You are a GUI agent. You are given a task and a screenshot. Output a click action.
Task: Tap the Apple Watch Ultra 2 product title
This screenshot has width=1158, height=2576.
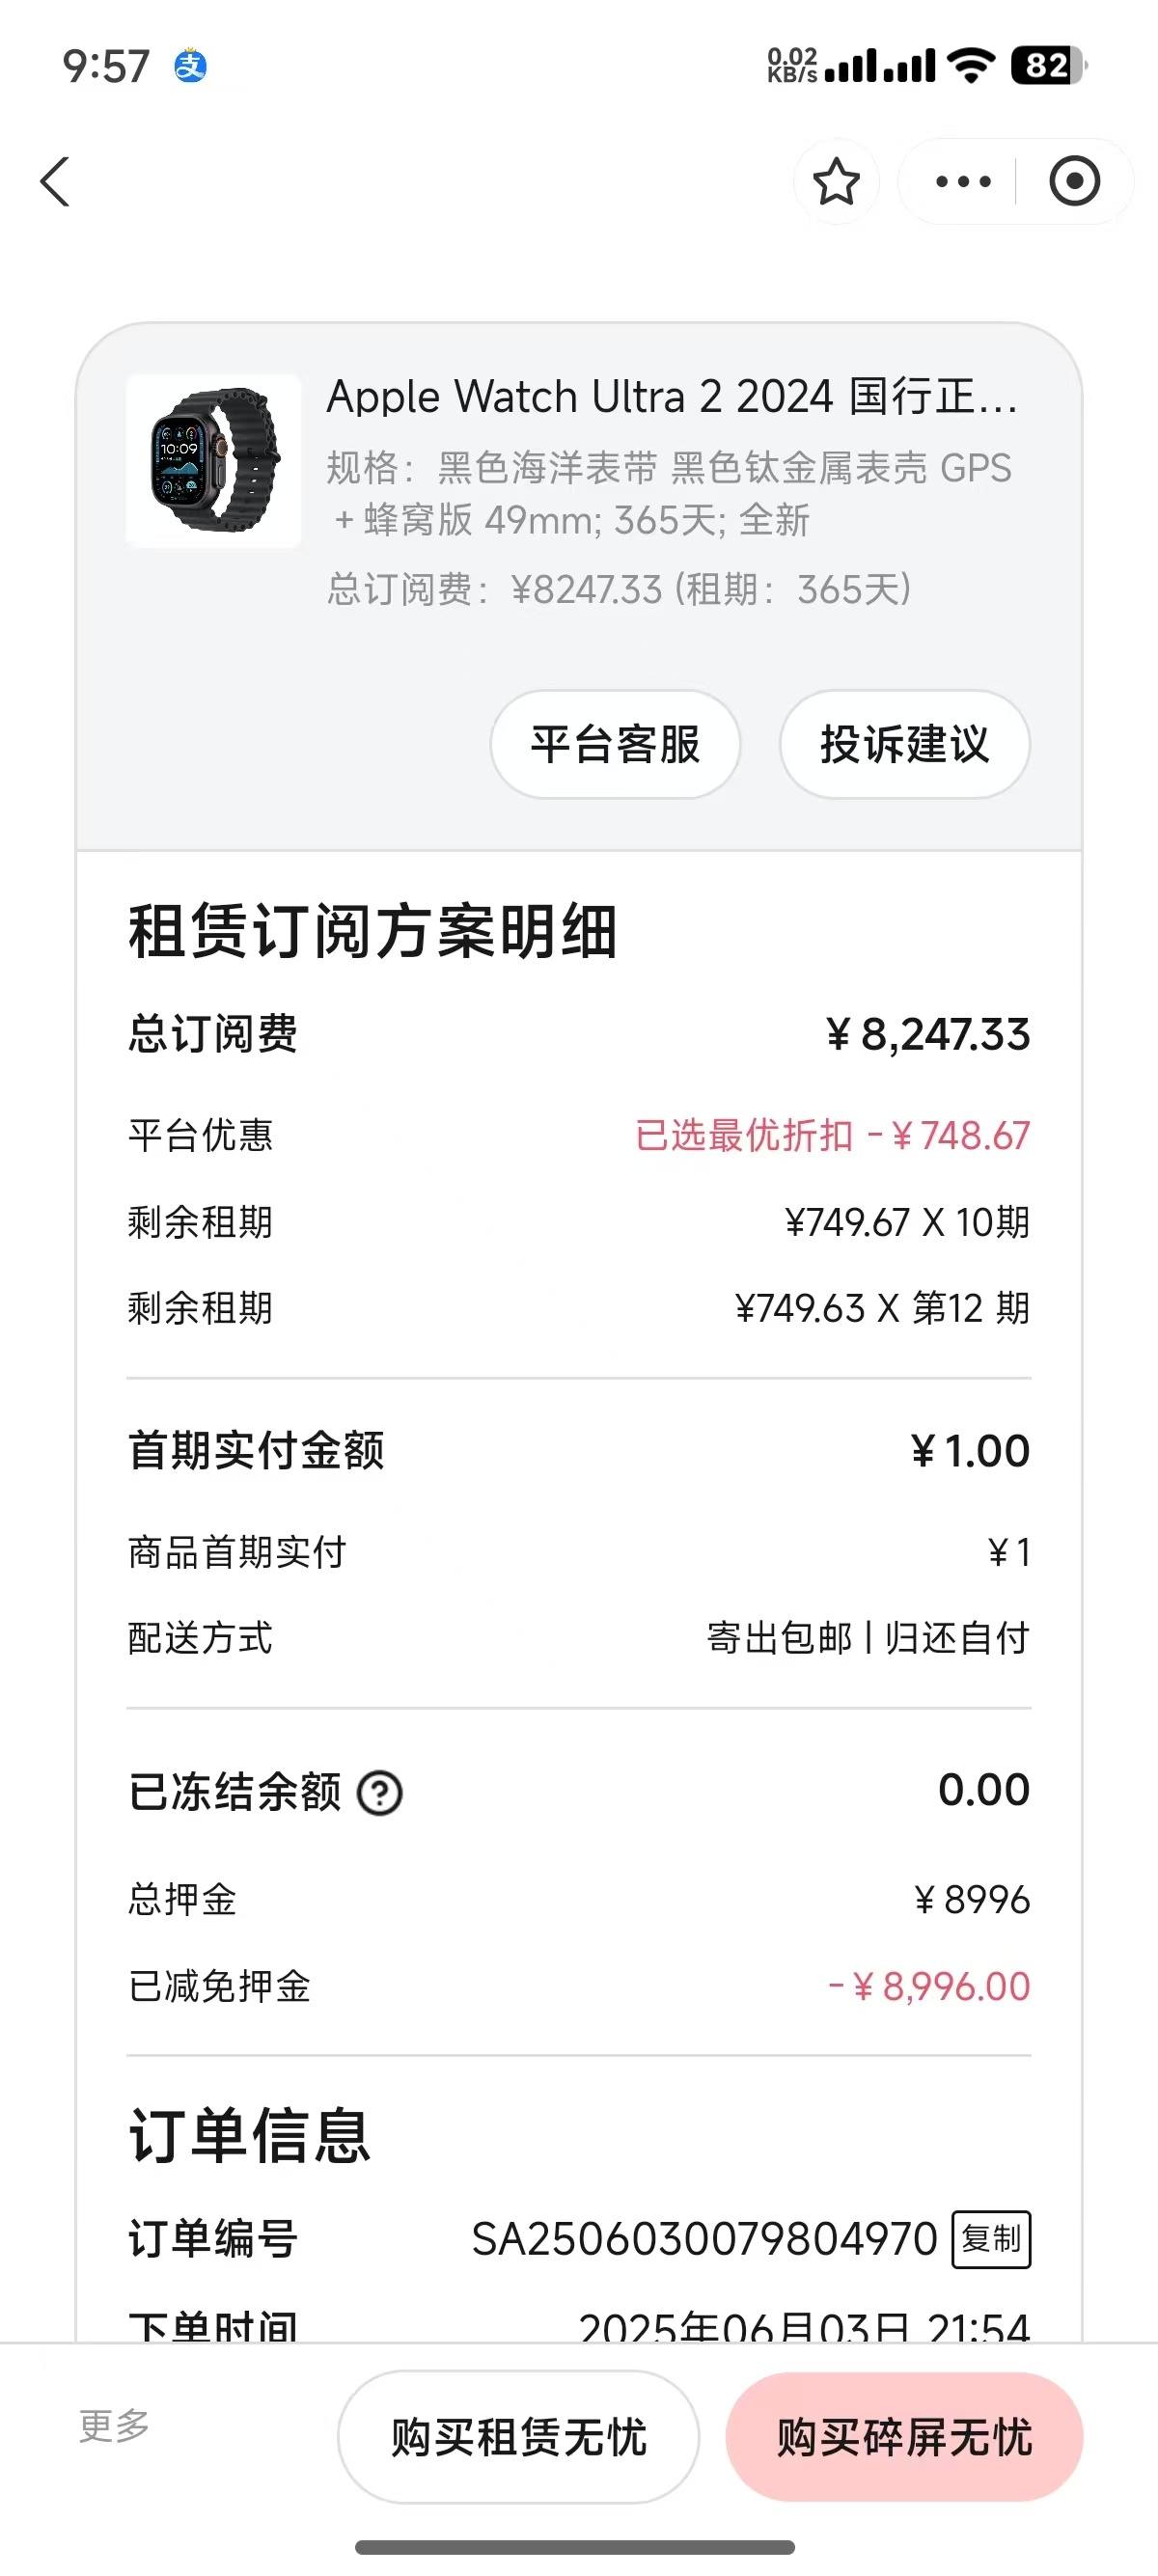click(672, 397)
